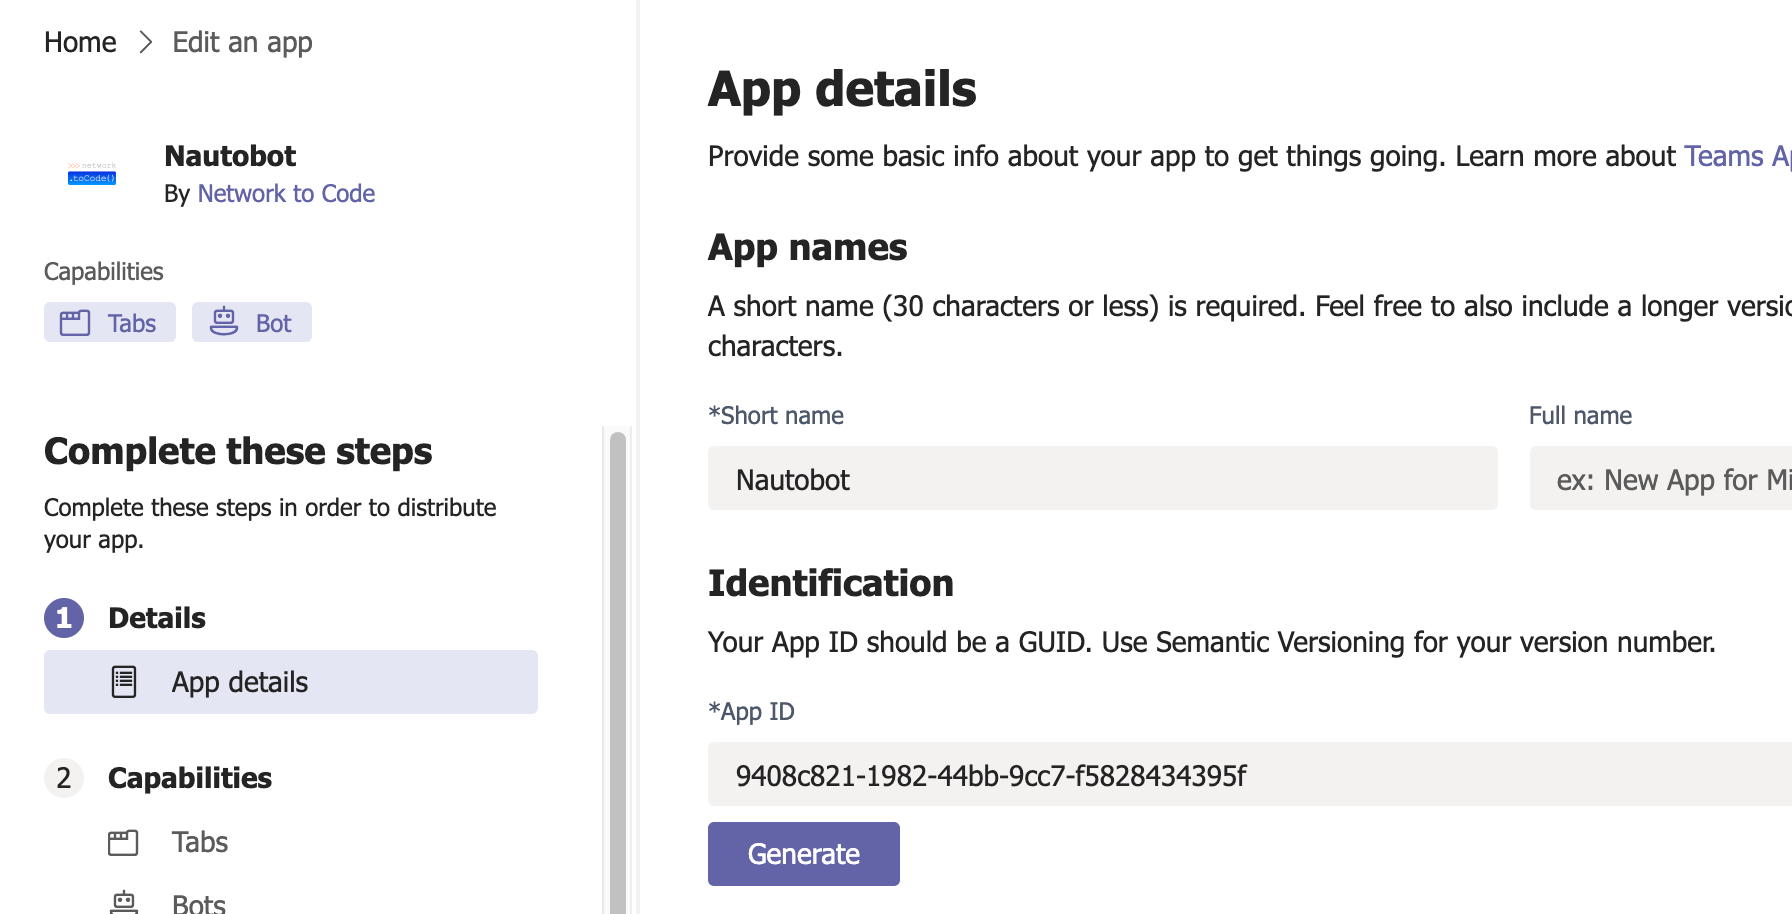Click the document icon beside App details

point(123,681)
